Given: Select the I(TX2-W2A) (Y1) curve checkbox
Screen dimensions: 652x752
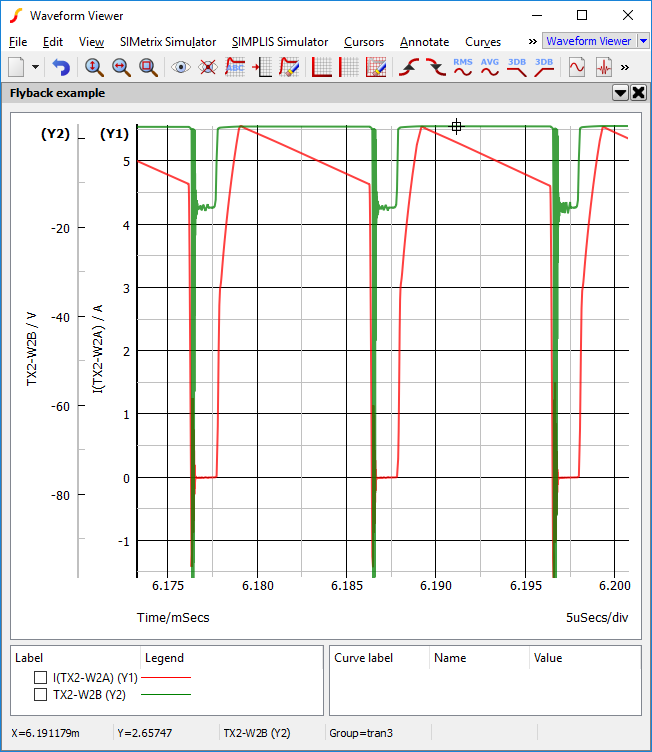Looking at the screenshot, I should [41, 677].
